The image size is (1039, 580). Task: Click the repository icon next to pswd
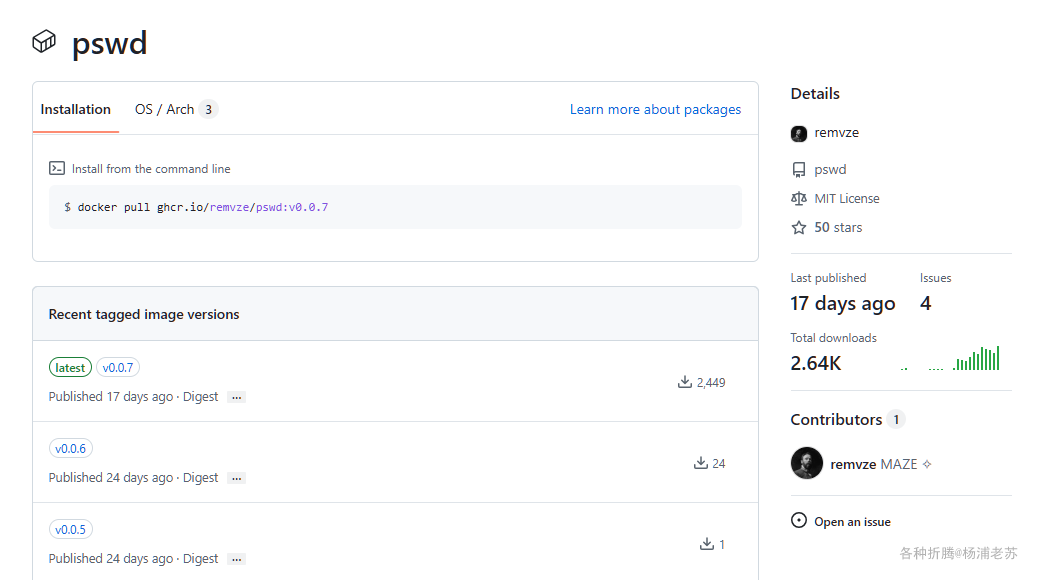point(798,170)
